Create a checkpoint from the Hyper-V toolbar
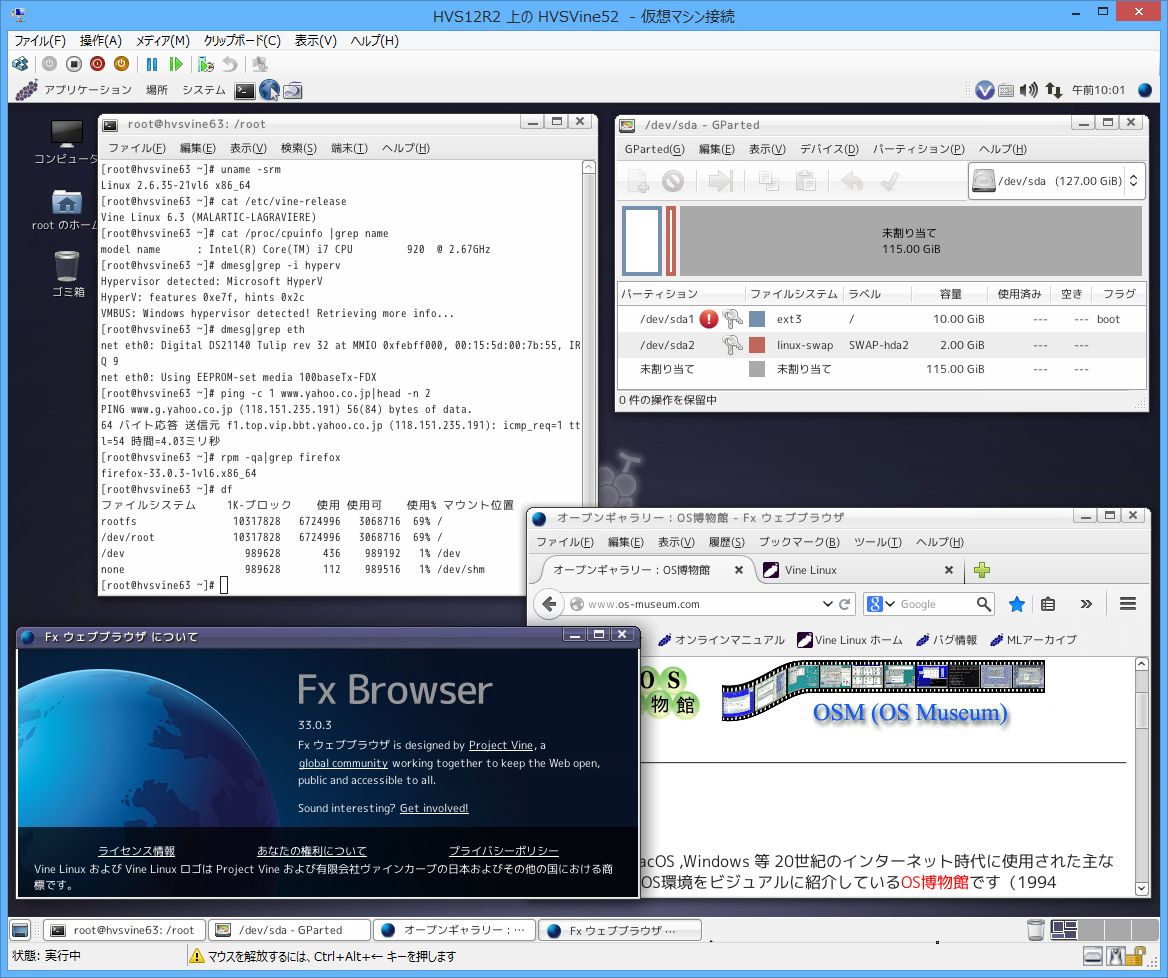This screenshot has width=1168, height=978. (x=206, y=65)
